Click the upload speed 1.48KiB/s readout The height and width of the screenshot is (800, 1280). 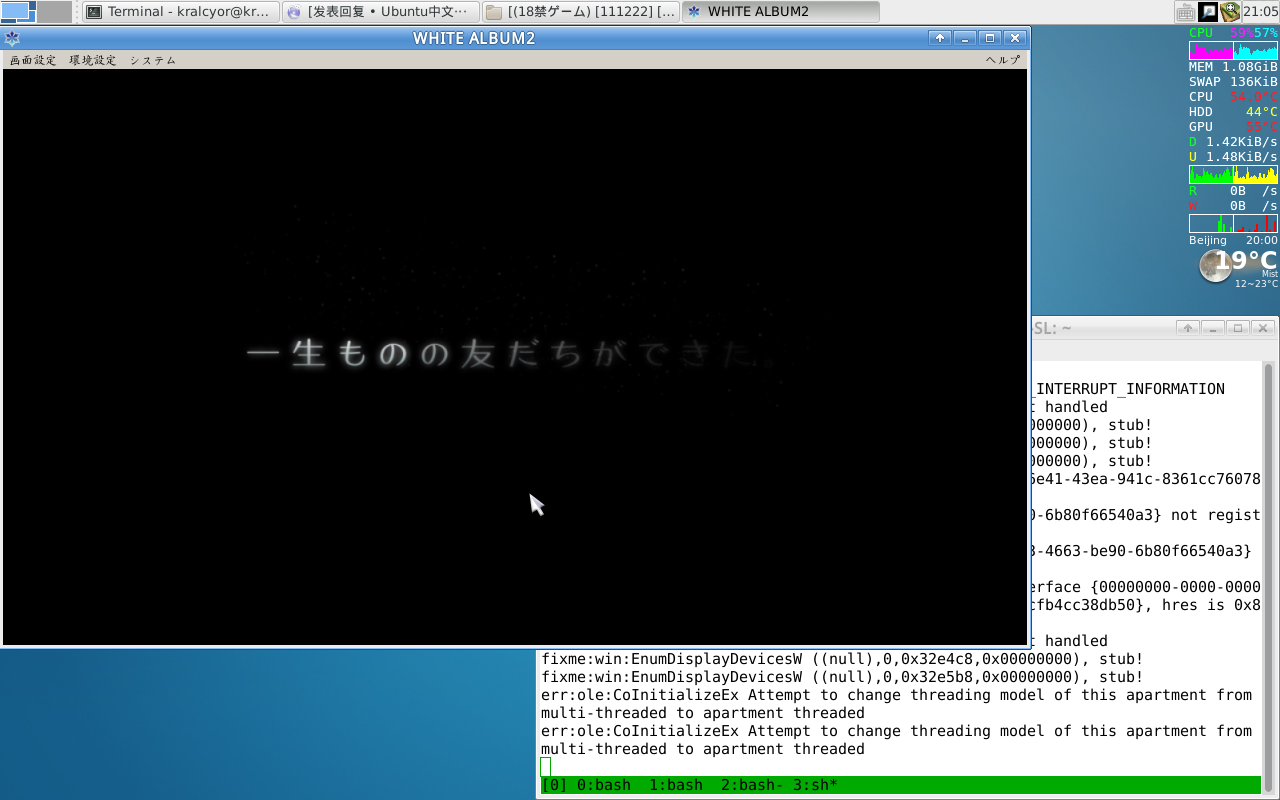pyautogui.click(x=1233, y=157)
